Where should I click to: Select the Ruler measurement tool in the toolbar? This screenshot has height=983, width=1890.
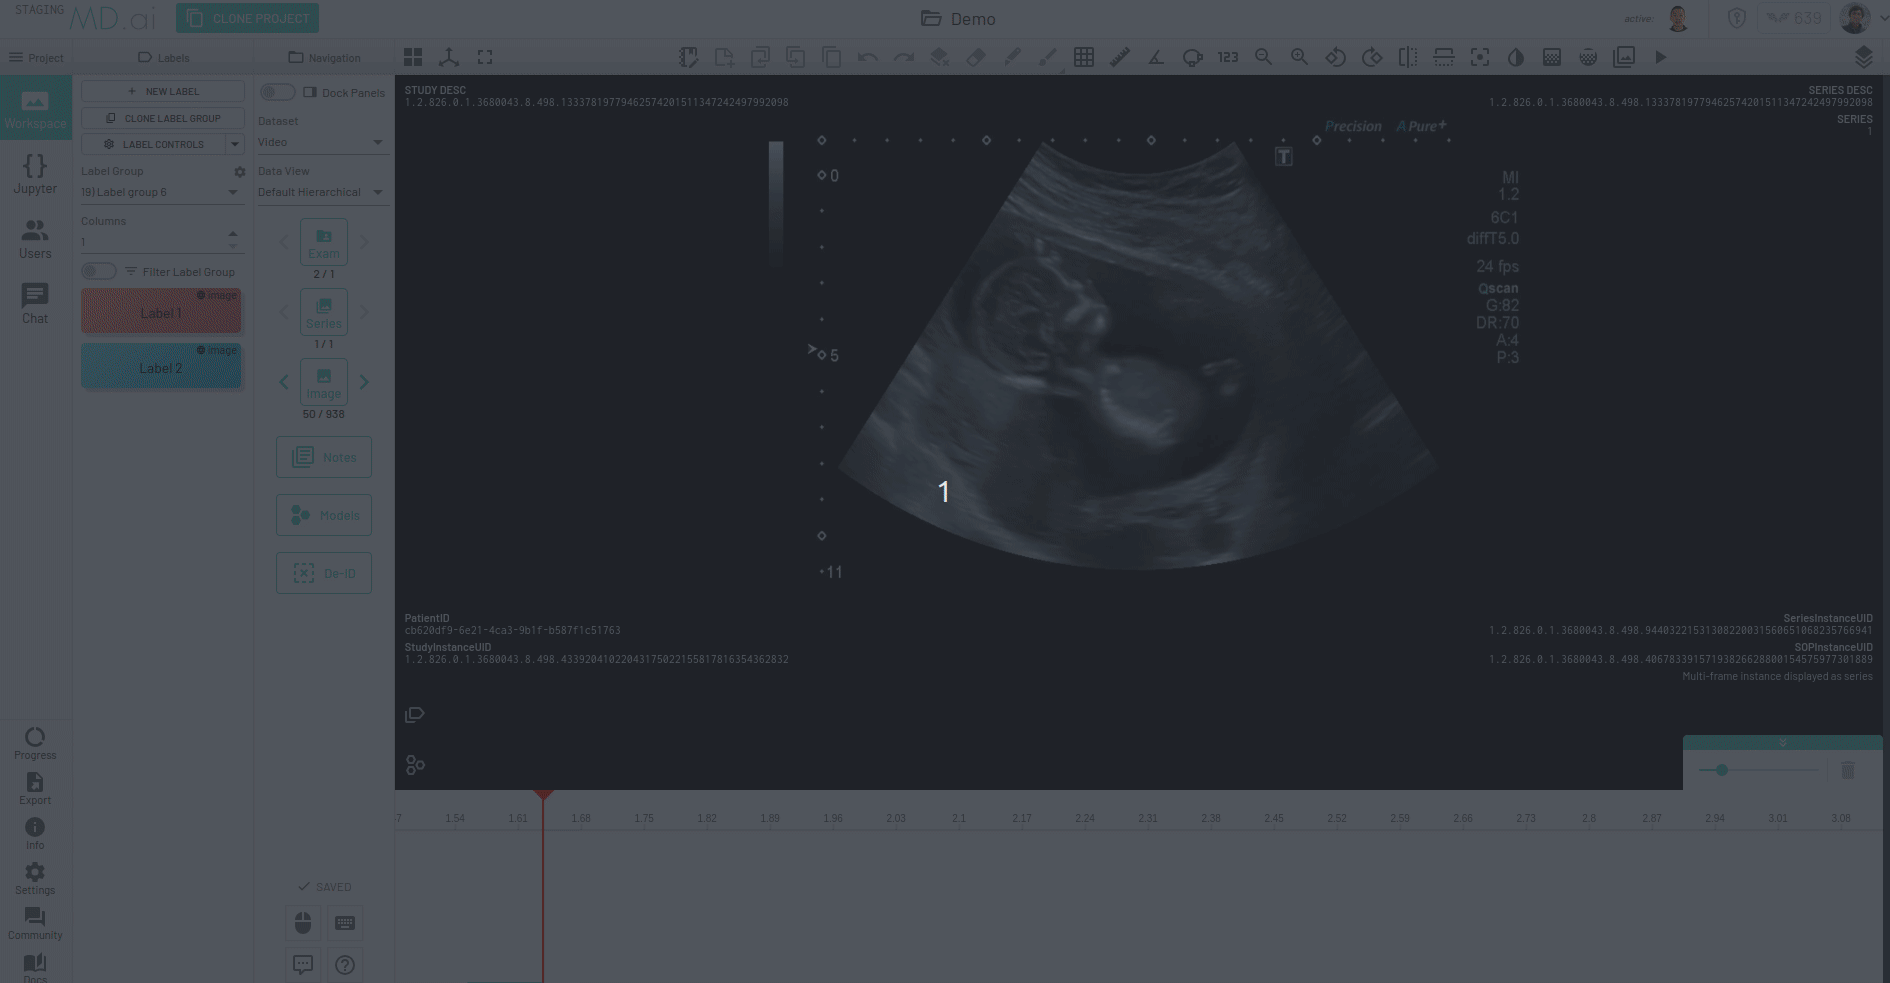click(1119, 57)
